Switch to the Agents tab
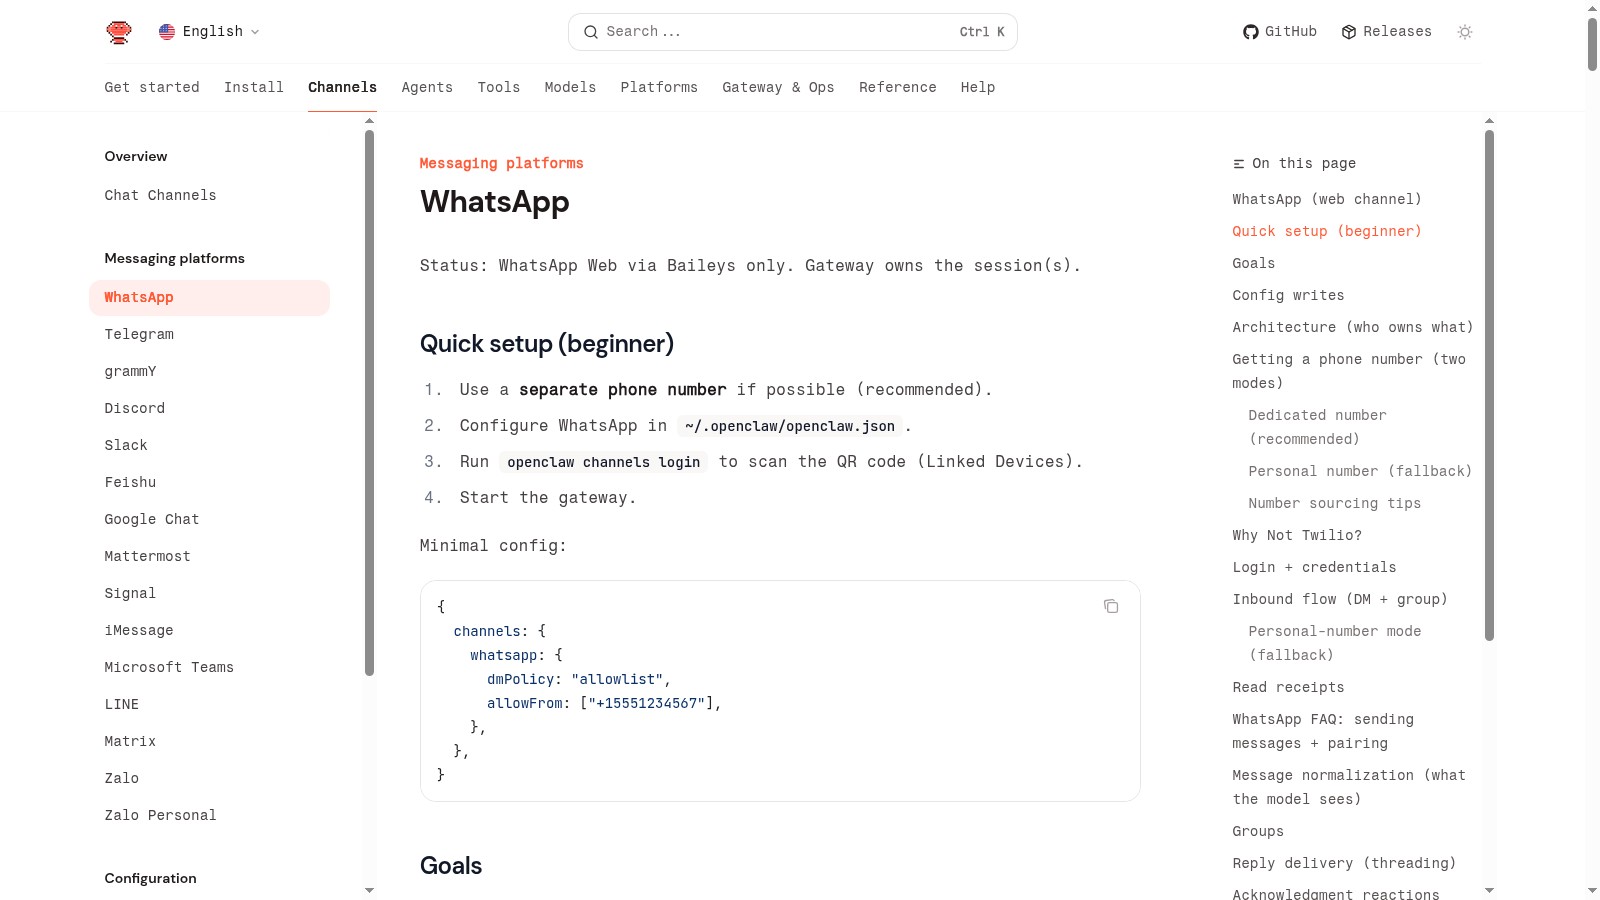 coord(427,88)
